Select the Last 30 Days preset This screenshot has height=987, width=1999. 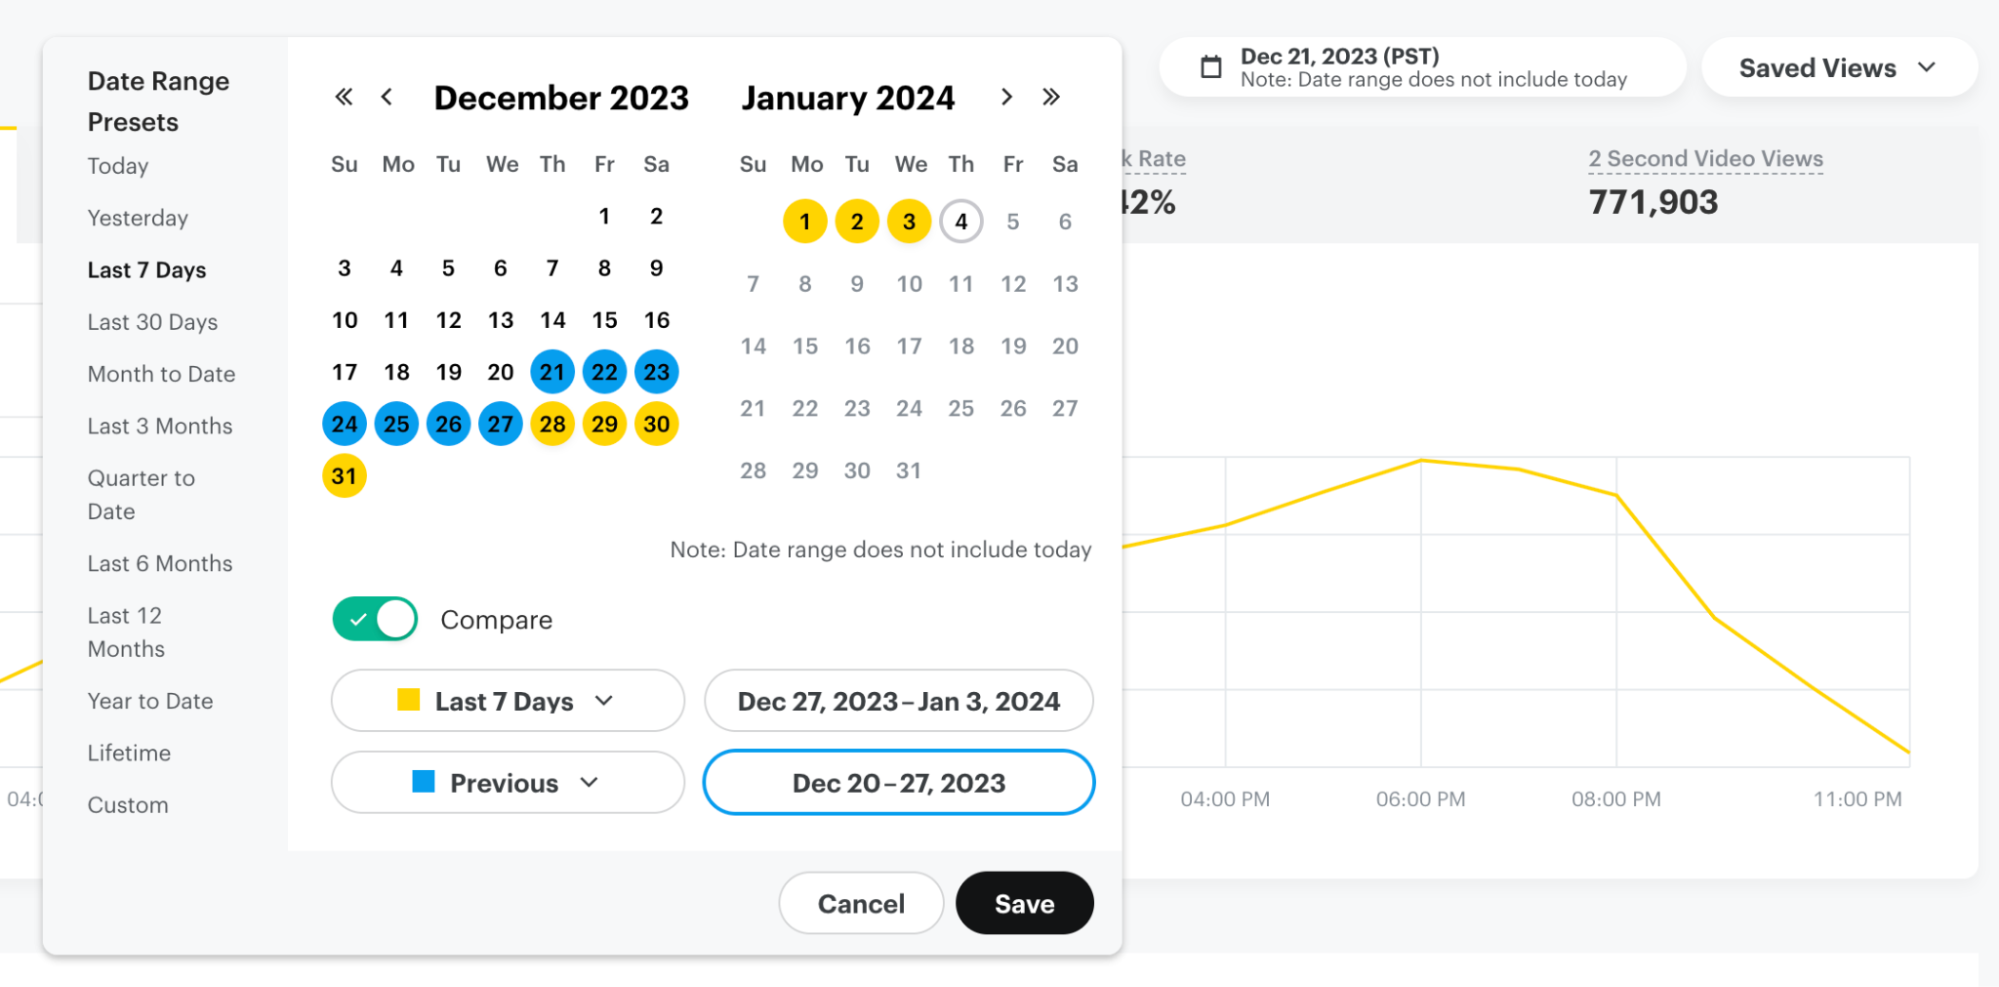pos(152,322)
